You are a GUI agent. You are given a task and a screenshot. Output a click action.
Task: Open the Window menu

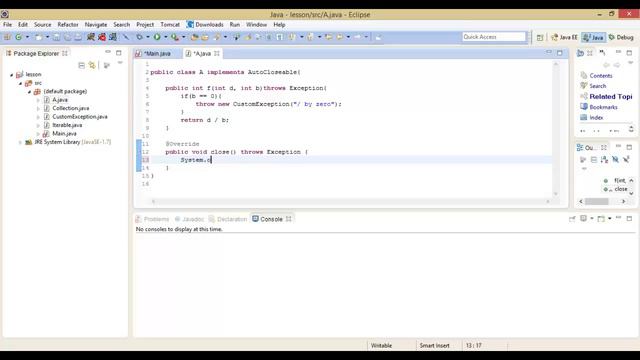(256, 24)
